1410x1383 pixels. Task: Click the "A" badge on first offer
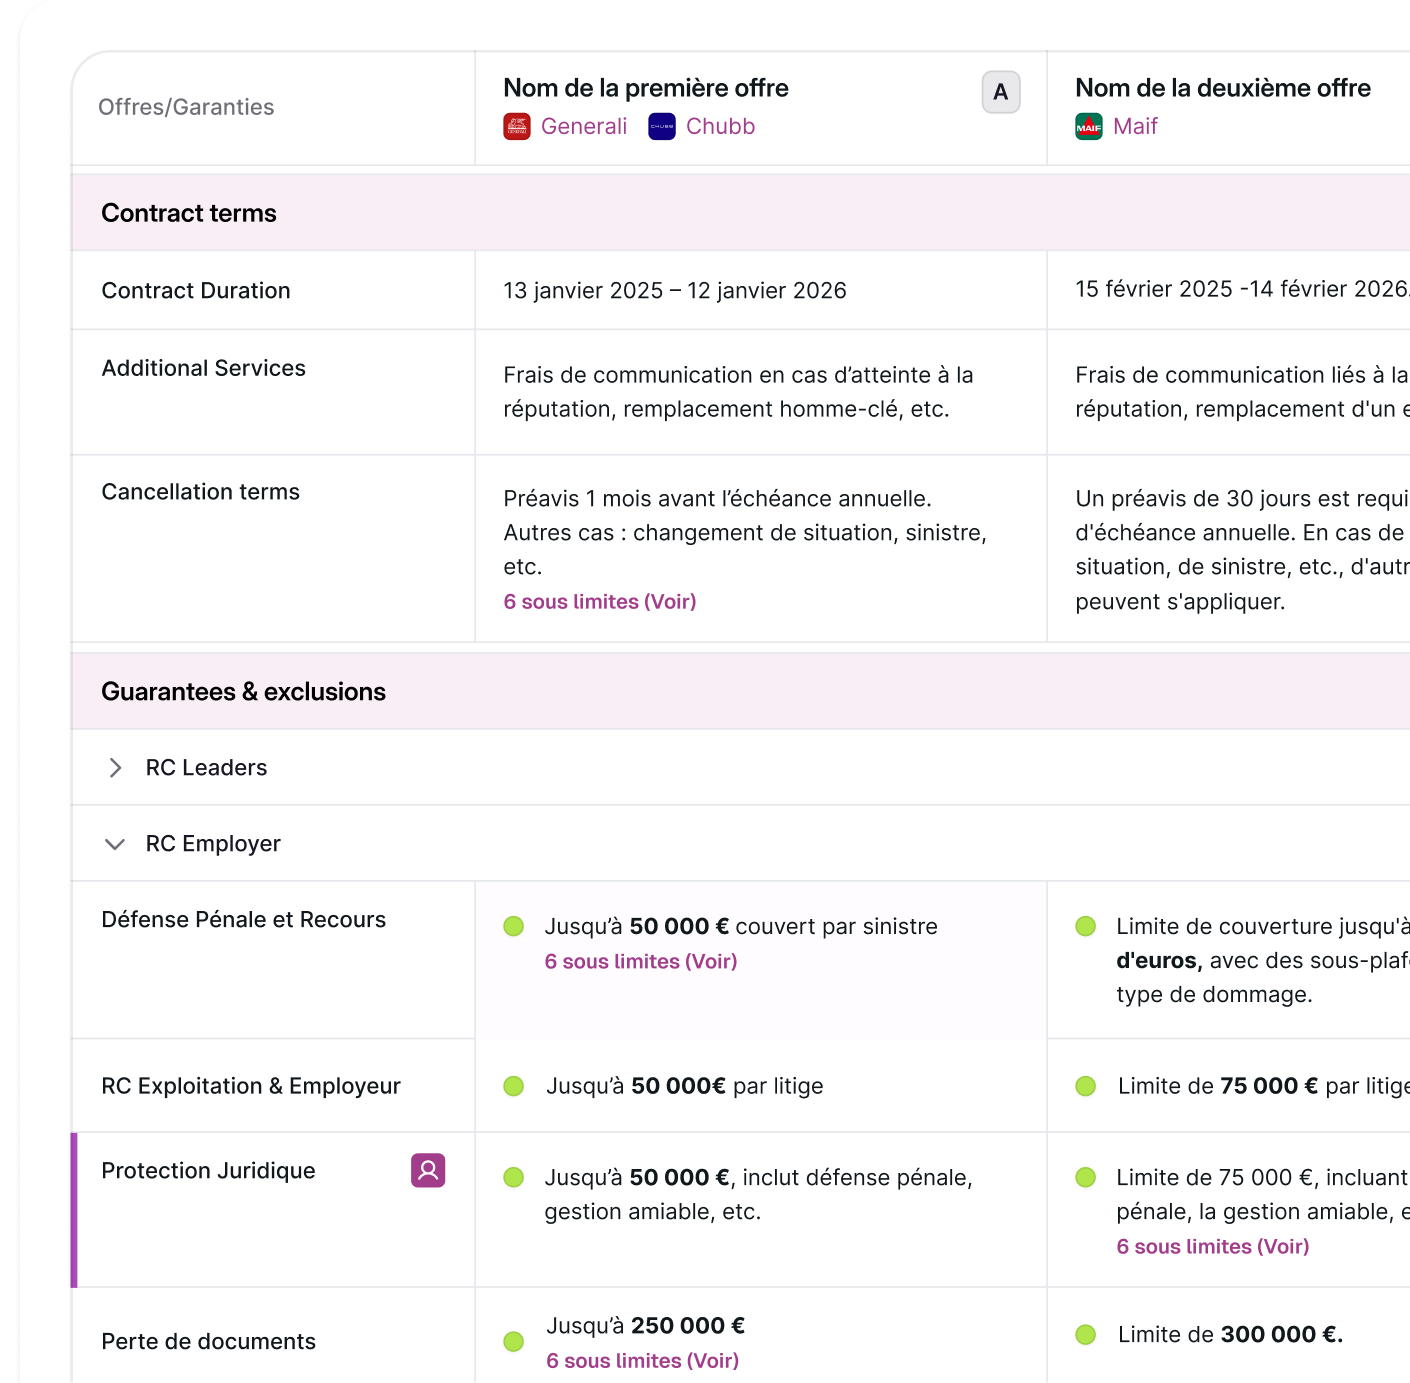click(1001, 92)
